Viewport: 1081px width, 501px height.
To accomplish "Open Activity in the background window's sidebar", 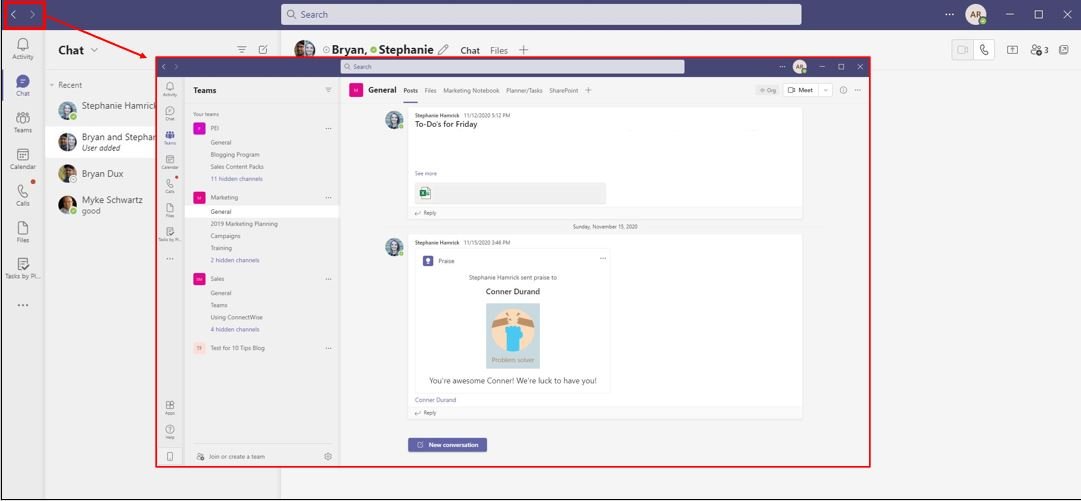I will coord(23,49).
